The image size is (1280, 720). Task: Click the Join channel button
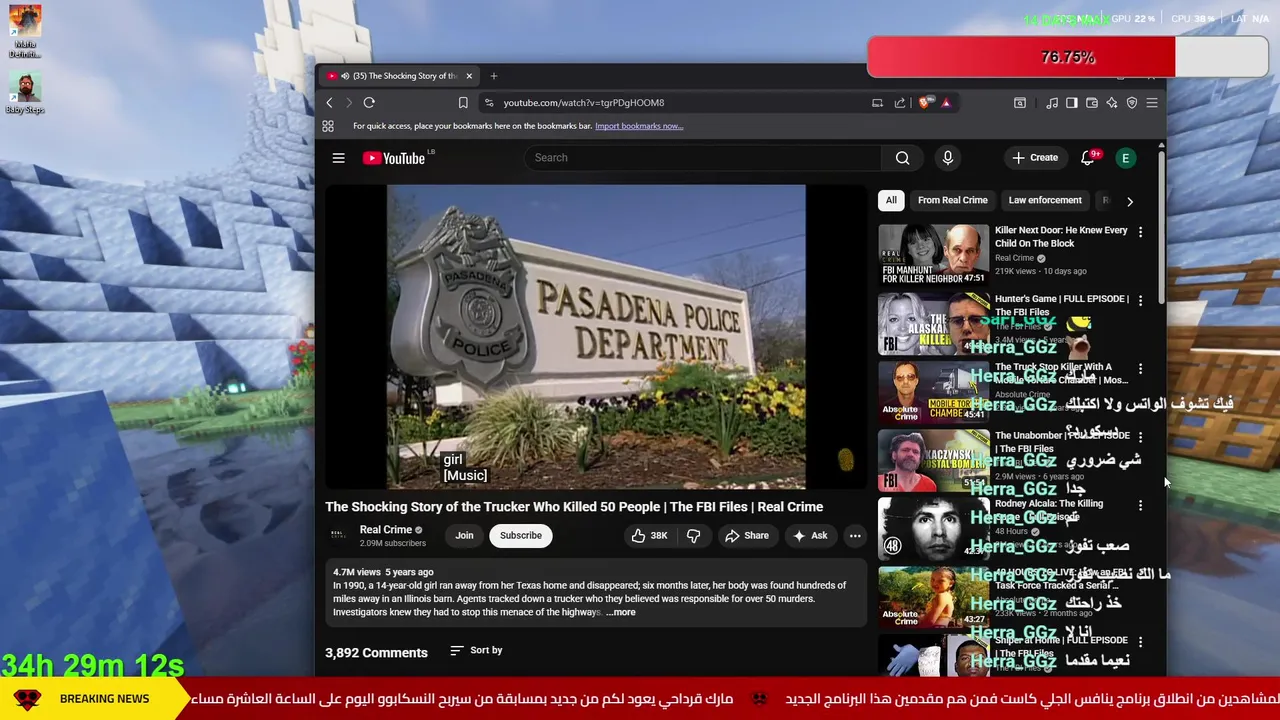pyautogui.click(x=465, y=536)
